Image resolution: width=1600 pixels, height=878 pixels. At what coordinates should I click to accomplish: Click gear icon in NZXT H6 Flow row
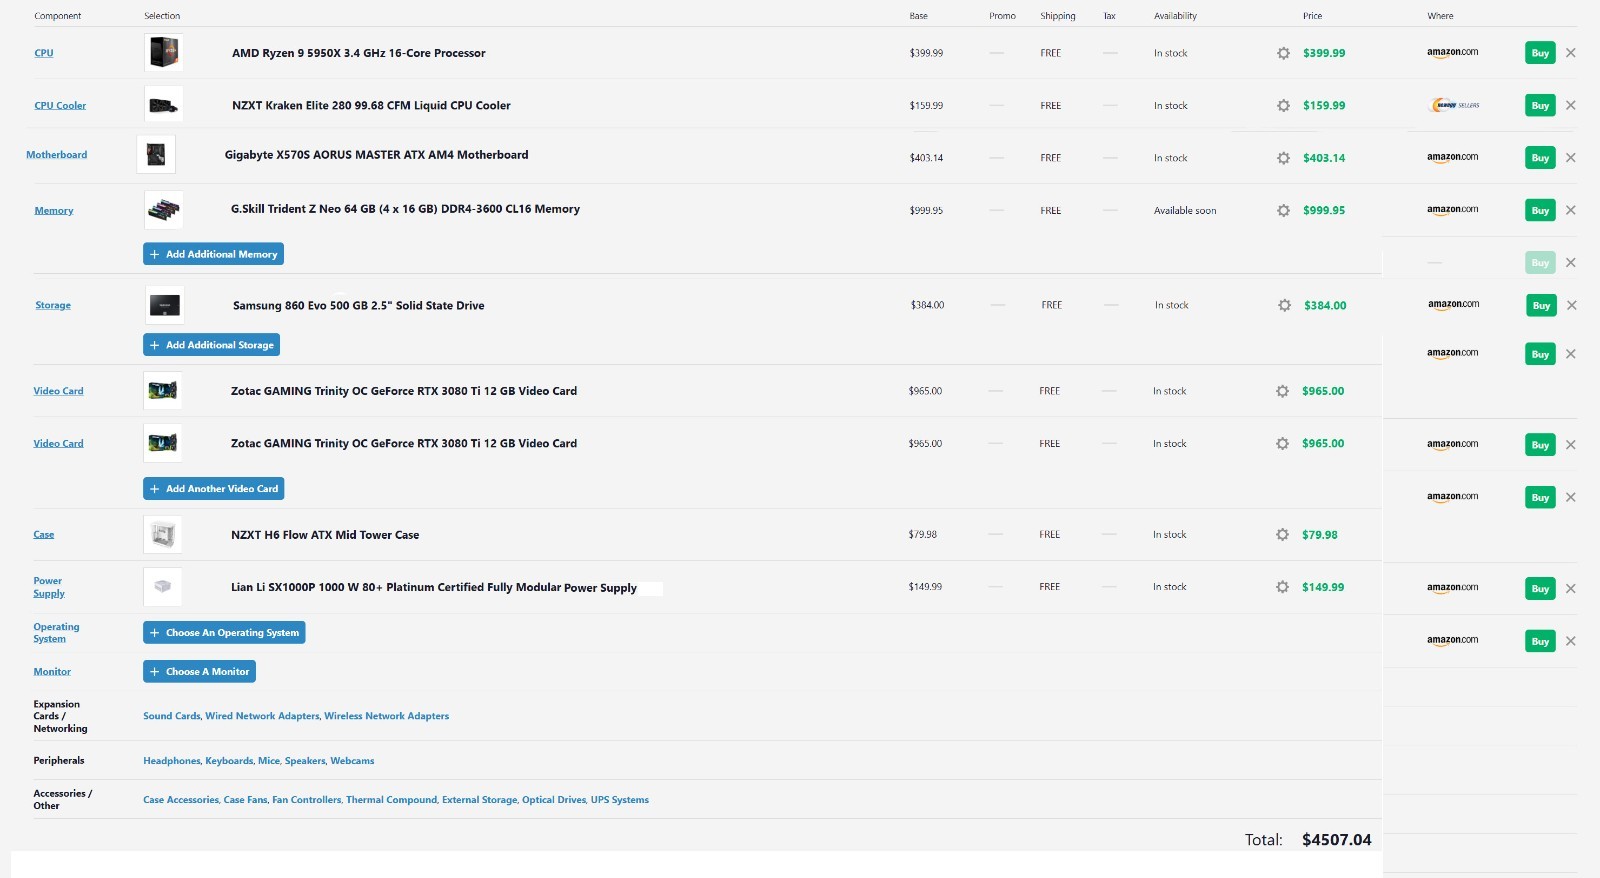tap(1282, 535)
